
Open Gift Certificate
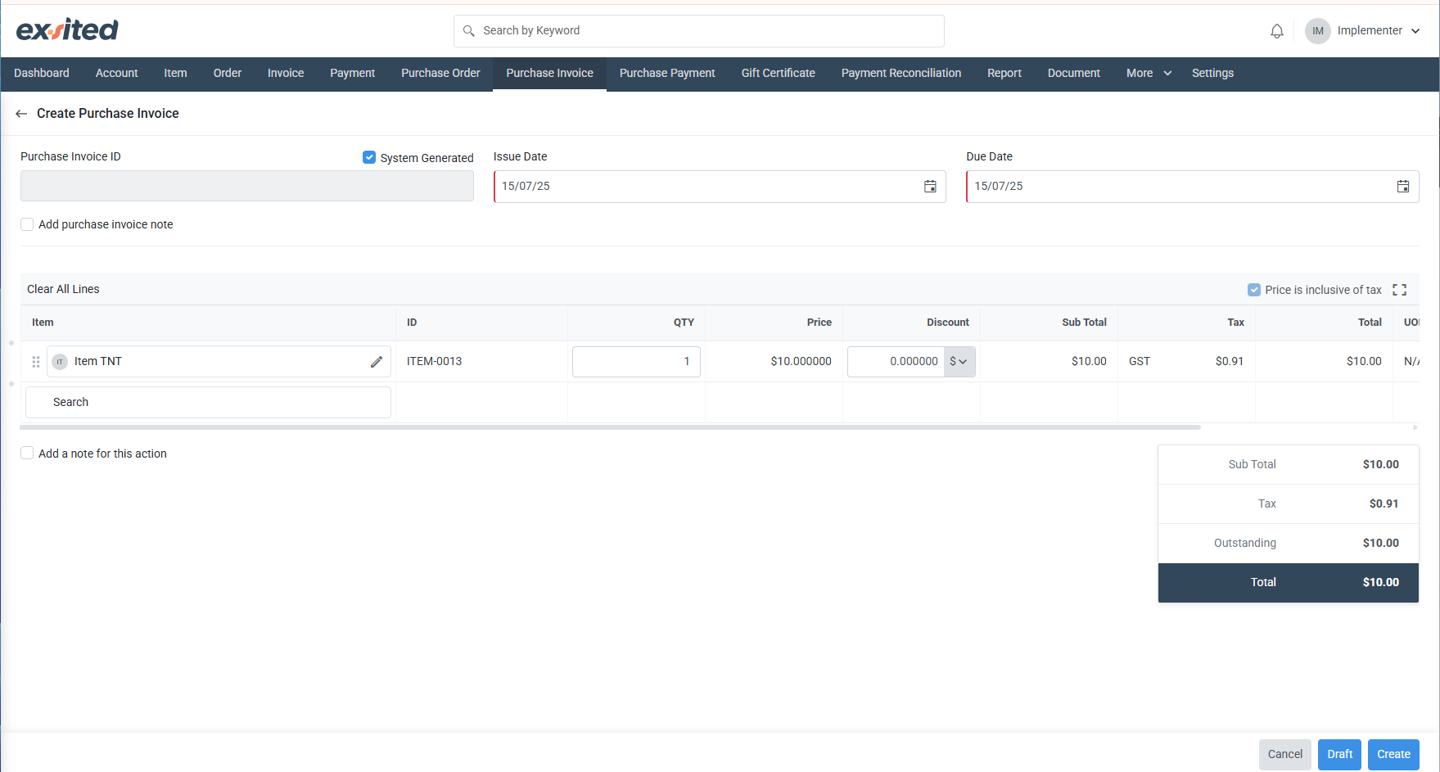pyautogui.click(x=778, y=73)
